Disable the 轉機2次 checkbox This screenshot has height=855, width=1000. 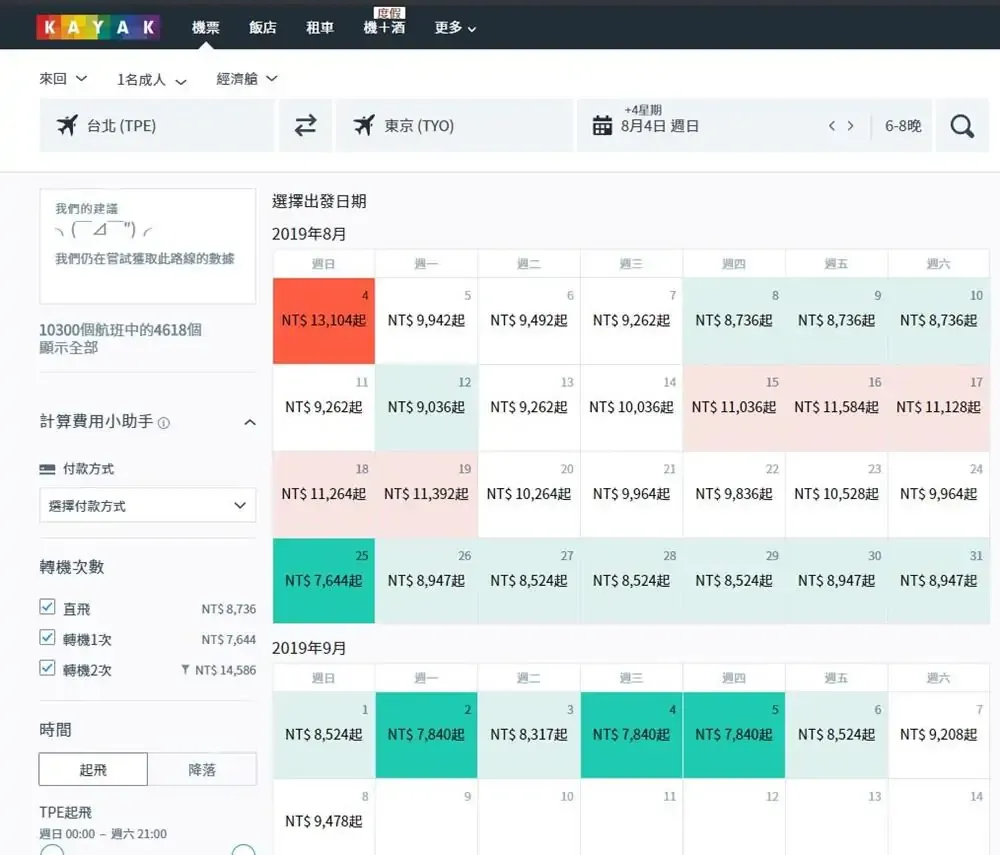pos(47,668)
